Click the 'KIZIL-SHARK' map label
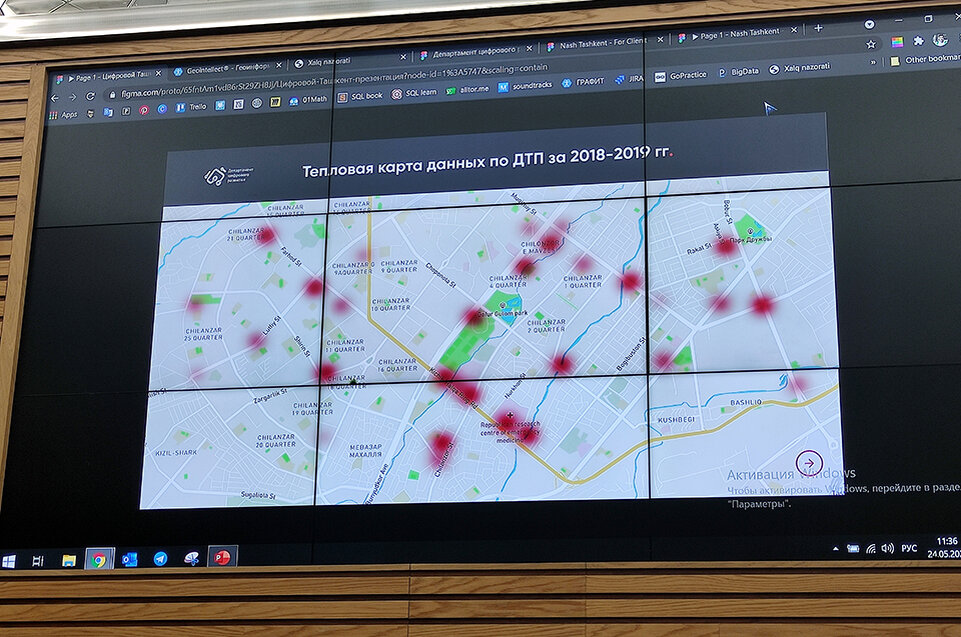This screenshot has width=961, height=637. coord(177,452)
